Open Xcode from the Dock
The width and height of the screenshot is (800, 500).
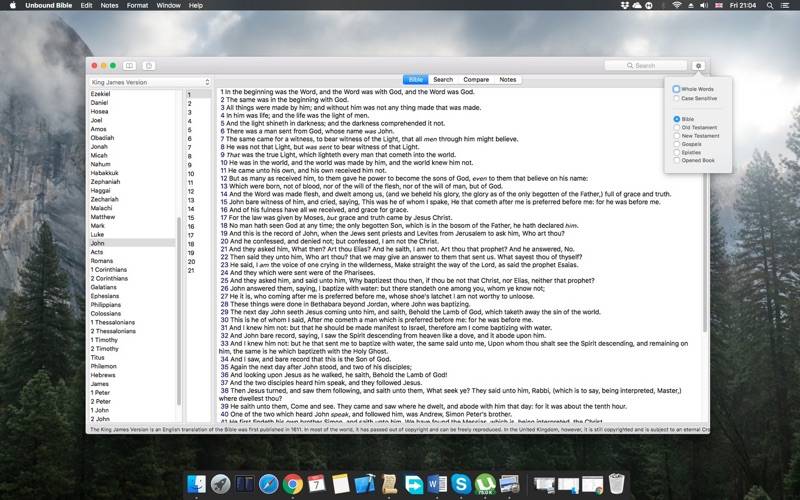click(x=365, y=484)
